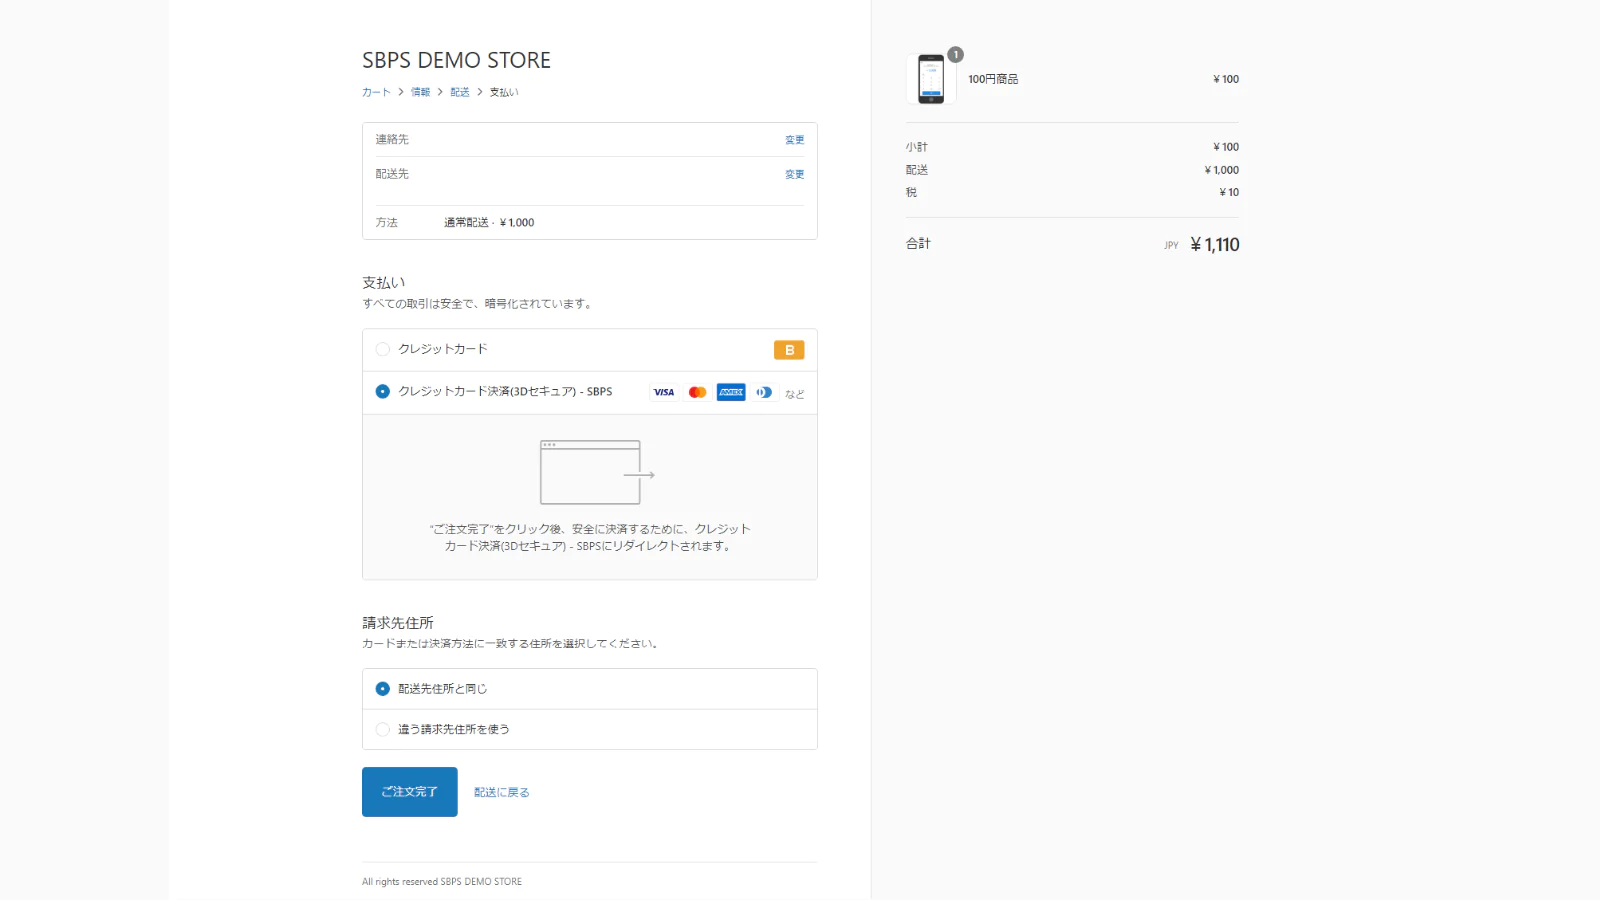This screenshot has width=1600, height=900.
Task: Click 変更 link for 配送先
Action: click(x=795, y=174)
